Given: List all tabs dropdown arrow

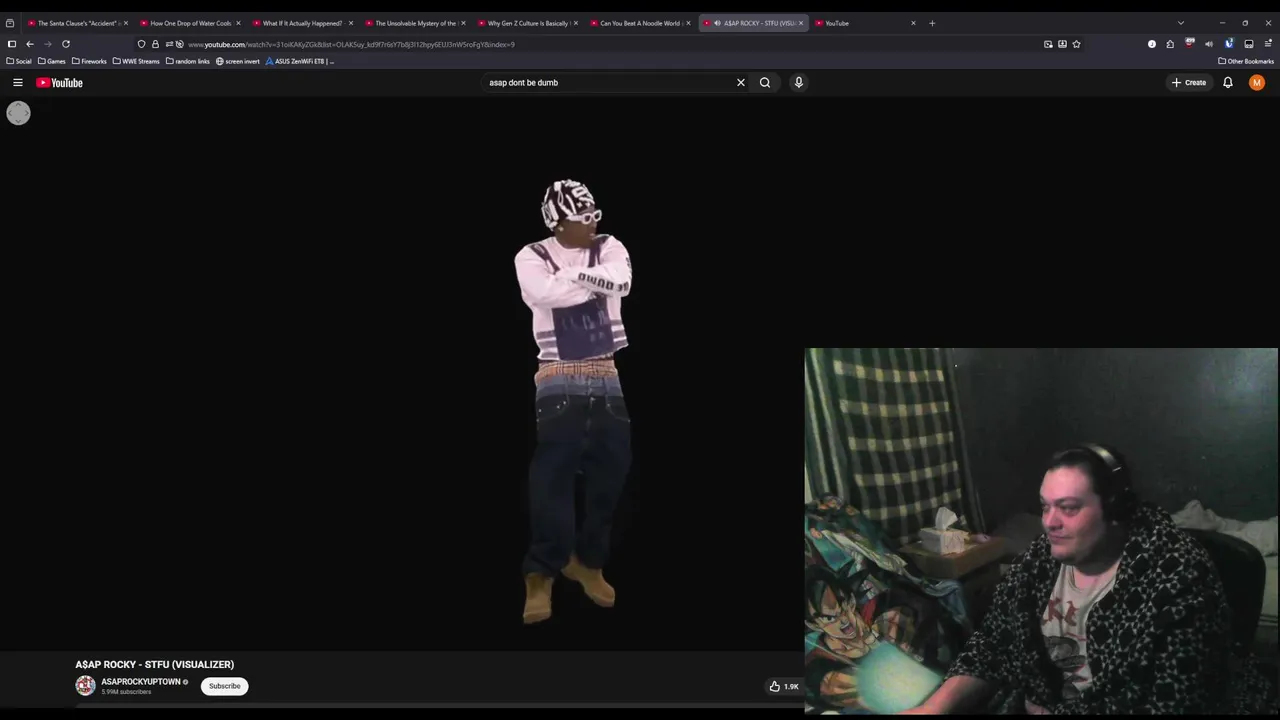Looking at the screenshot, I should (1181, 23).
